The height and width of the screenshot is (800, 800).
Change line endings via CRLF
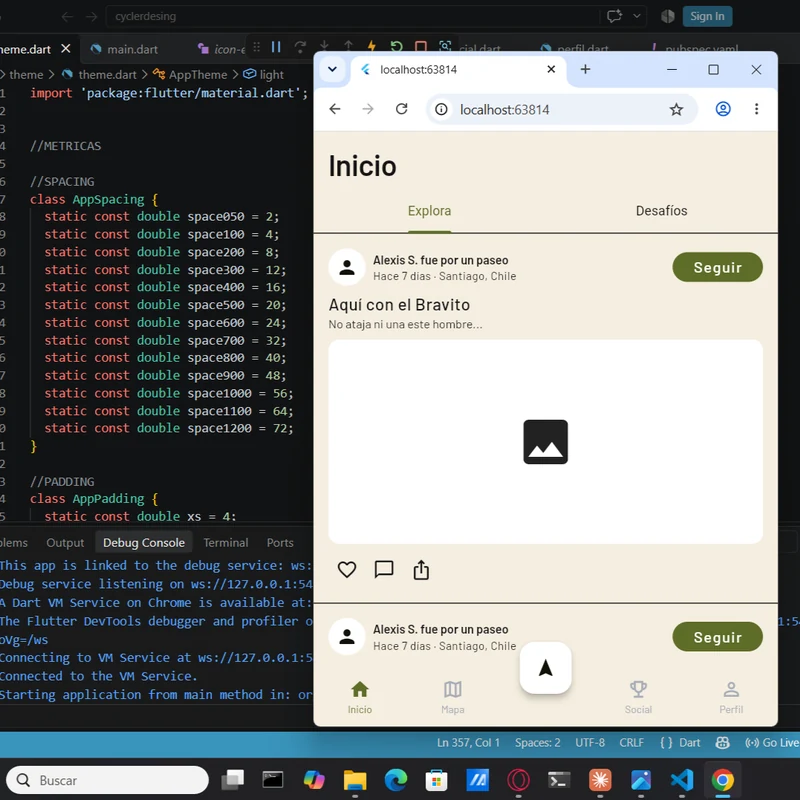[632, 743]
